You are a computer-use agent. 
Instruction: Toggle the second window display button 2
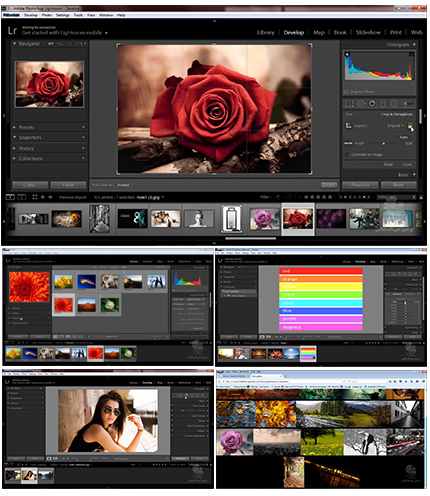tap(22, 197)
